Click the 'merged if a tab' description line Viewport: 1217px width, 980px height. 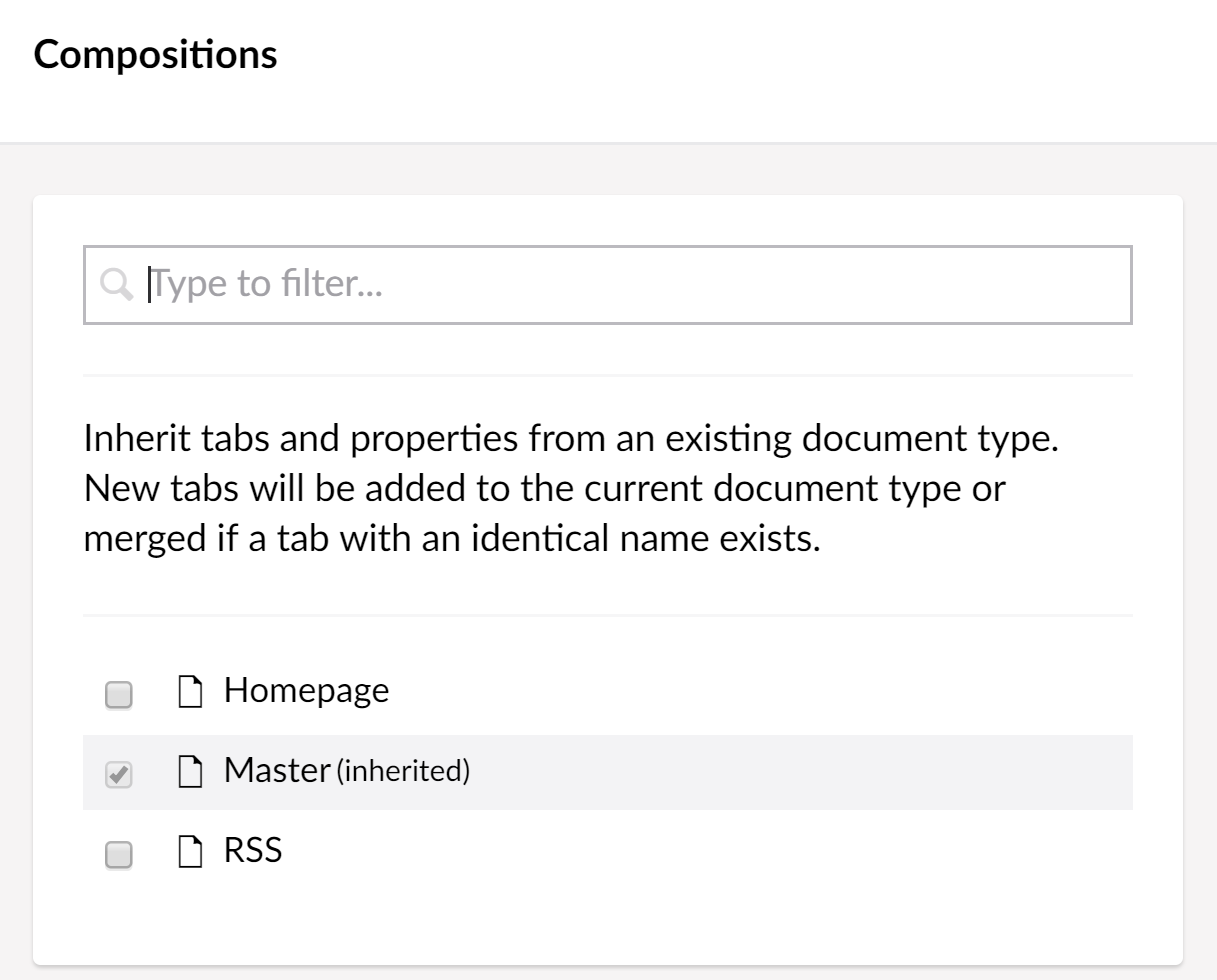pyautogui.click(x=451, y=538)
